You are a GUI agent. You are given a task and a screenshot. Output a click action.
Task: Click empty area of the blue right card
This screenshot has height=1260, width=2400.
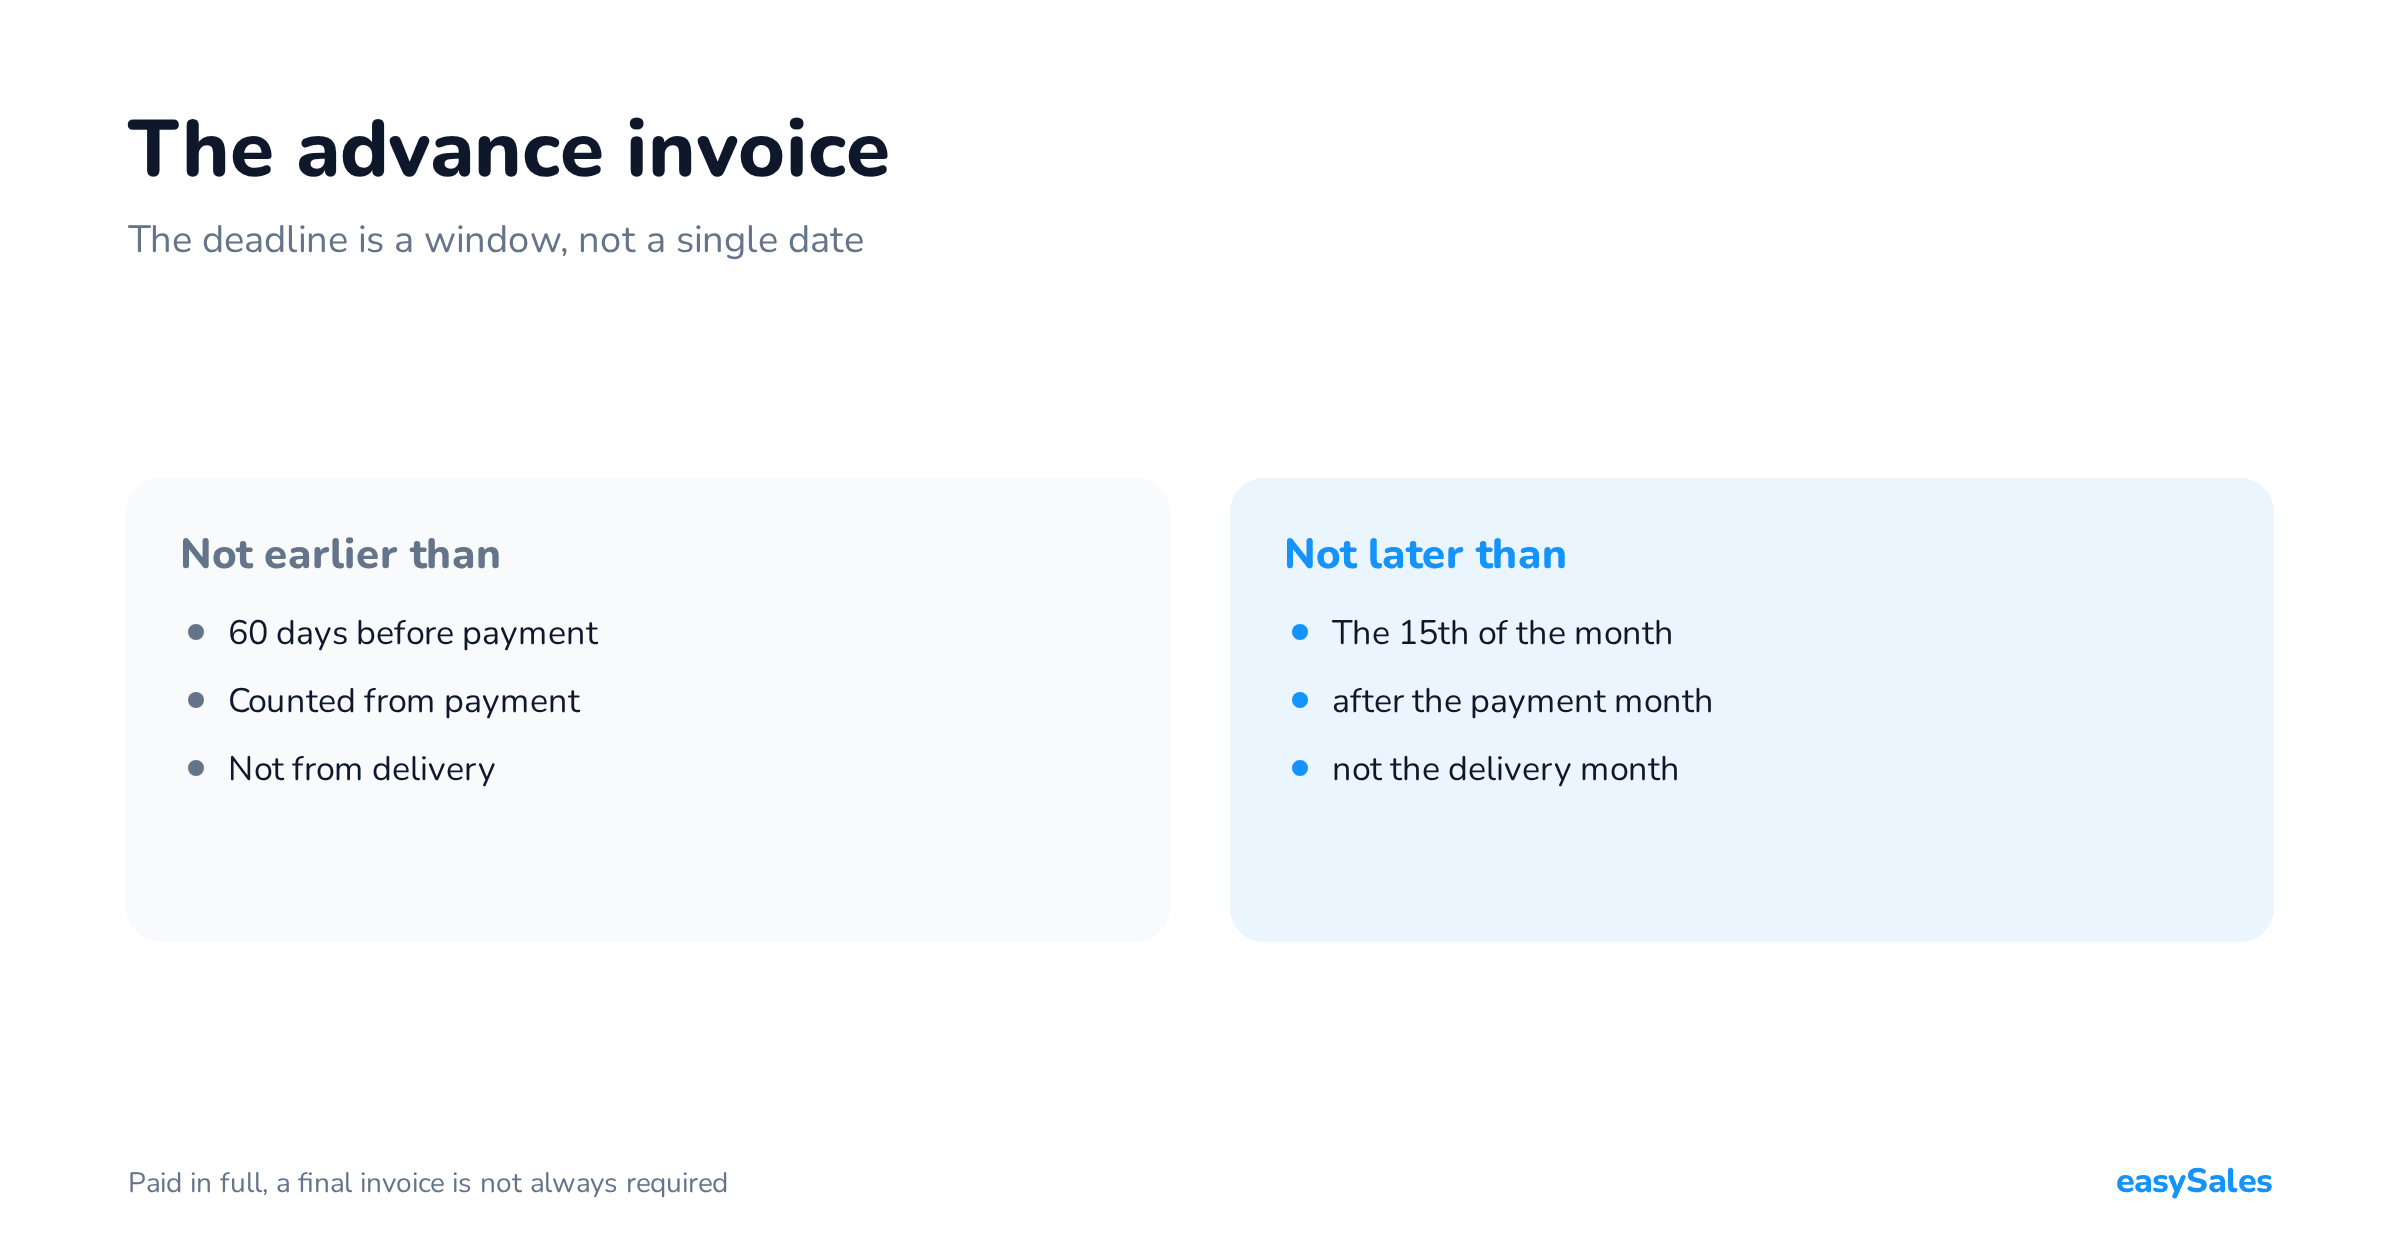pos(1950,860)
